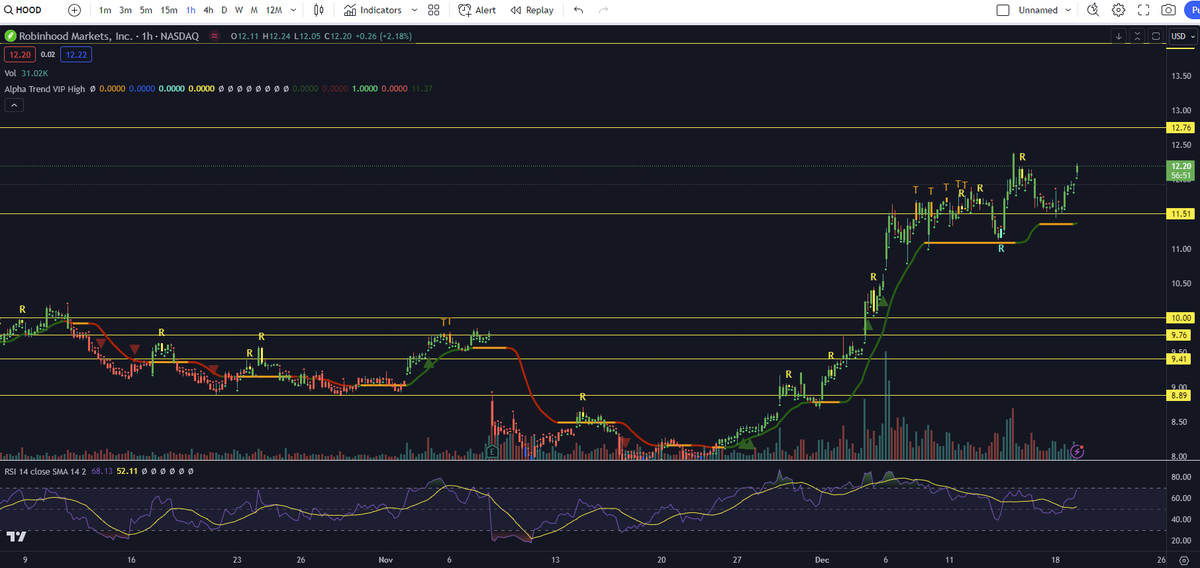The image size is (1200, 568).
Task: Take a chart snapshot with camera icon
Action: (x=1168, y=10)
